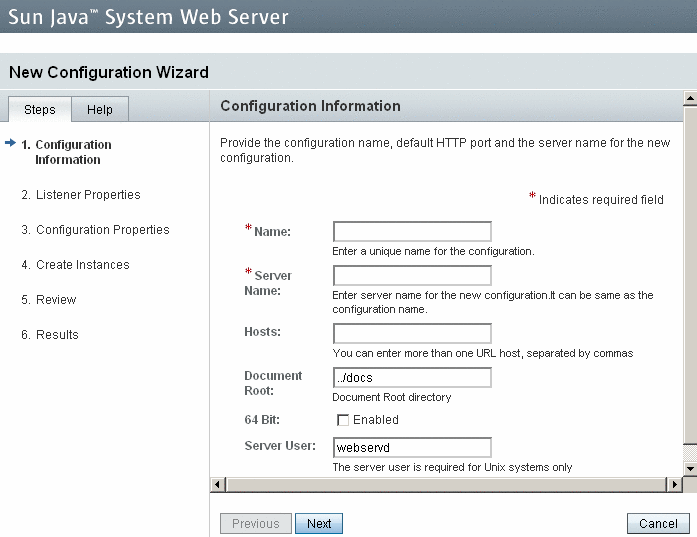697x537 pixels.
Task: Click the Hosts input field
Action: [412, 333]
